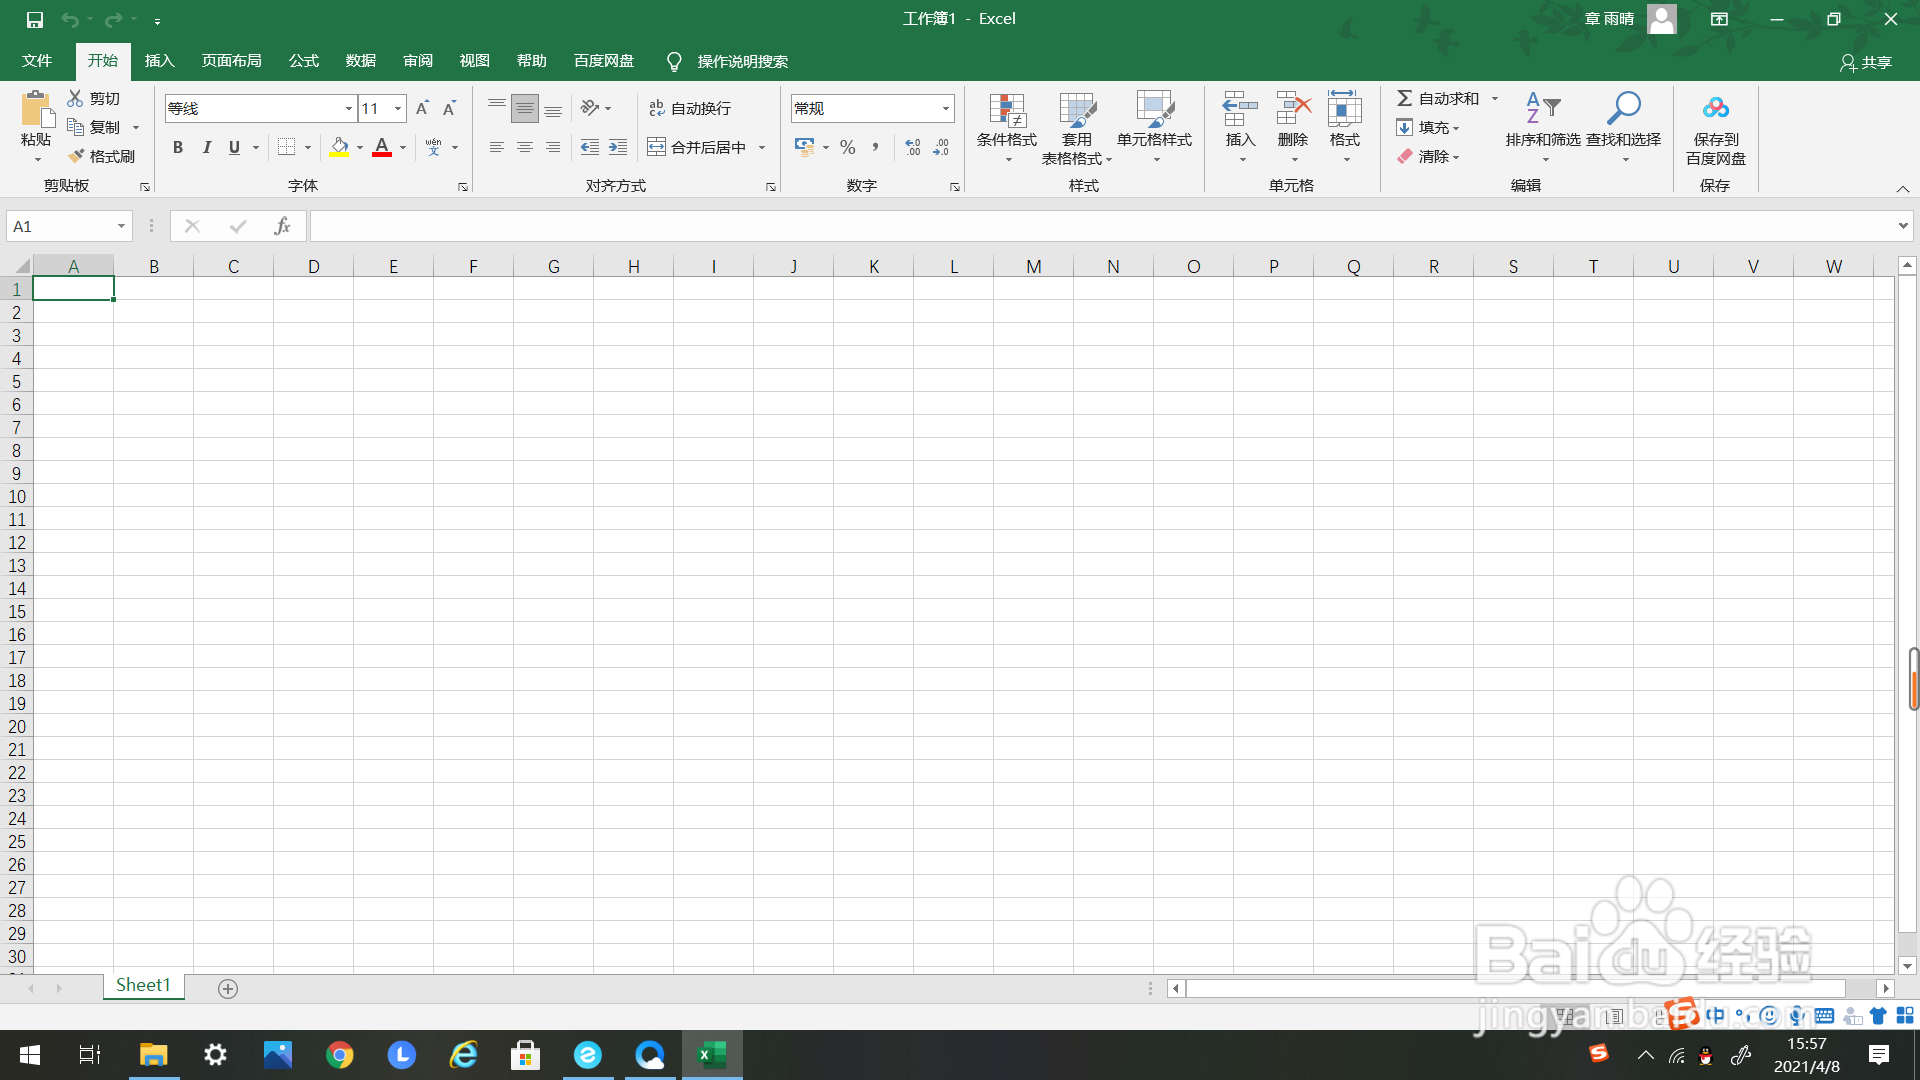Screen dimensions: 1920x1080
Task: Click Find and Select magnifier icon
Action: pyautogui.click(x=1623, y=107)
